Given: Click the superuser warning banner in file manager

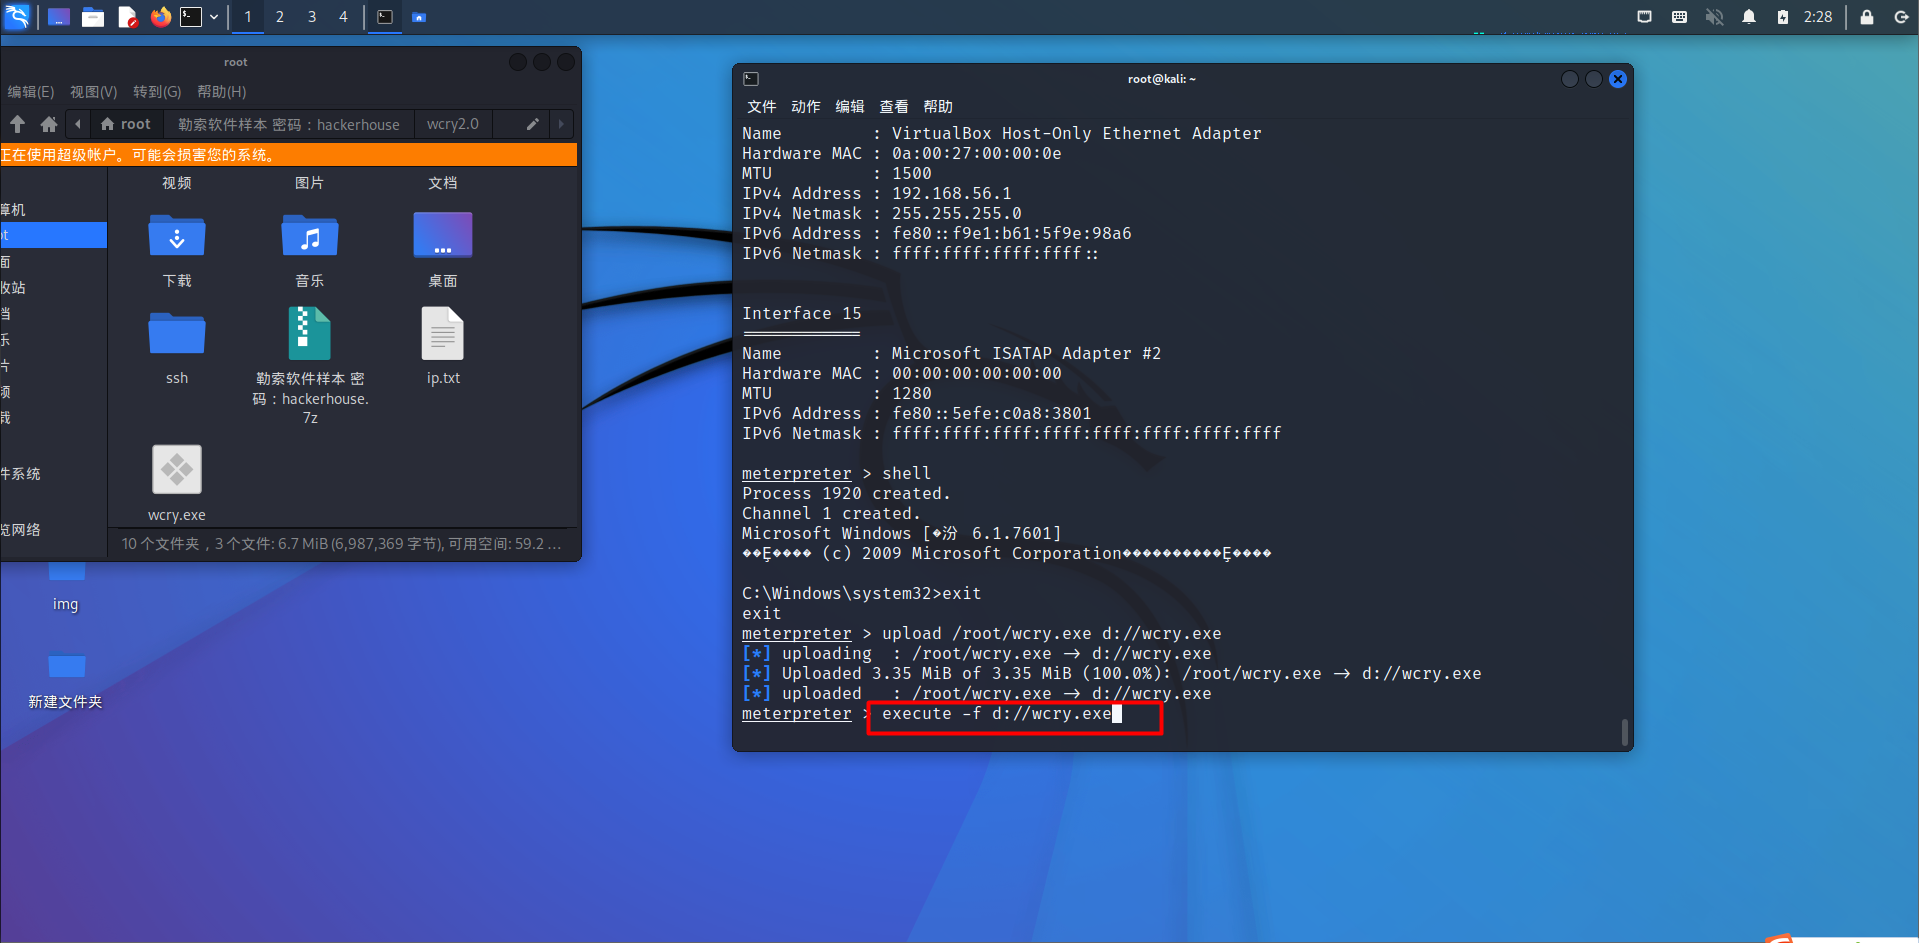Looking at the screenshot, I should click(288, 155).
